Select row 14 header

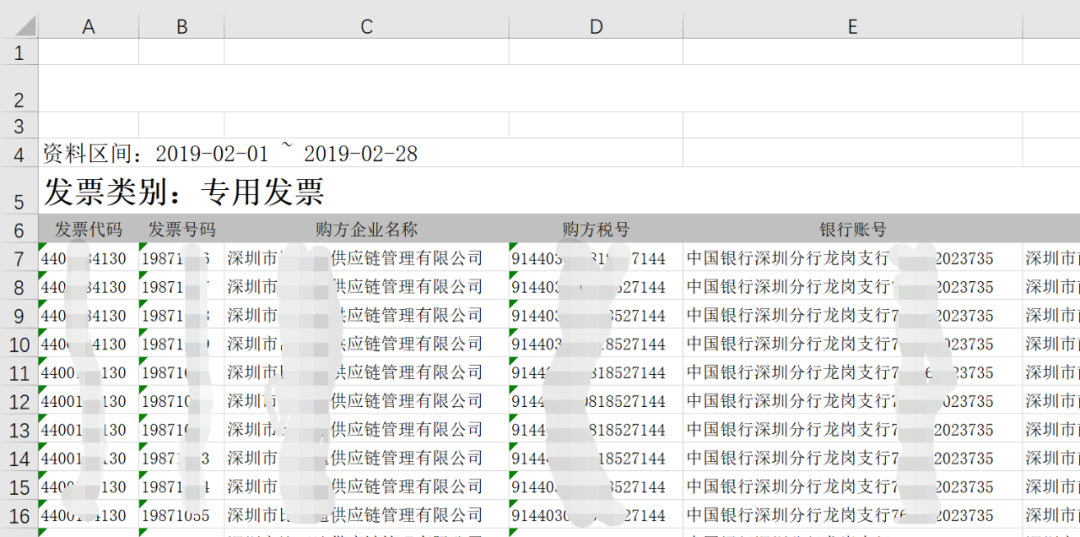19,458
